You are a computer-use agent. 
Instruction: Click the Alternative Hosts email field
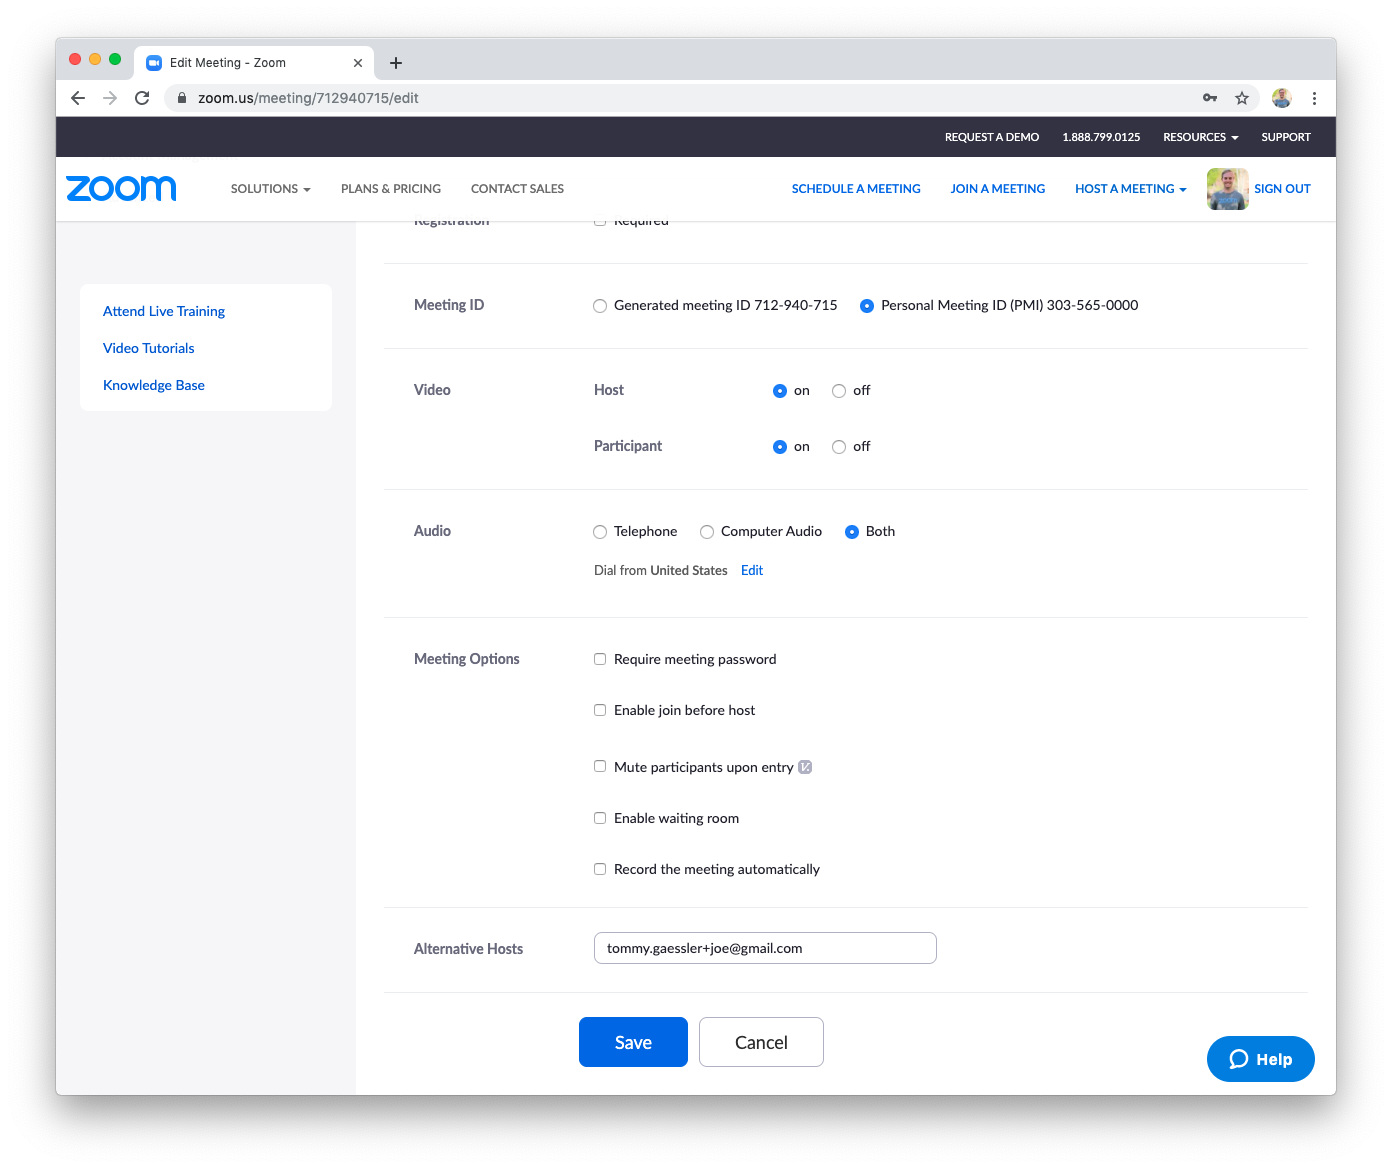(x=765, y=948)
